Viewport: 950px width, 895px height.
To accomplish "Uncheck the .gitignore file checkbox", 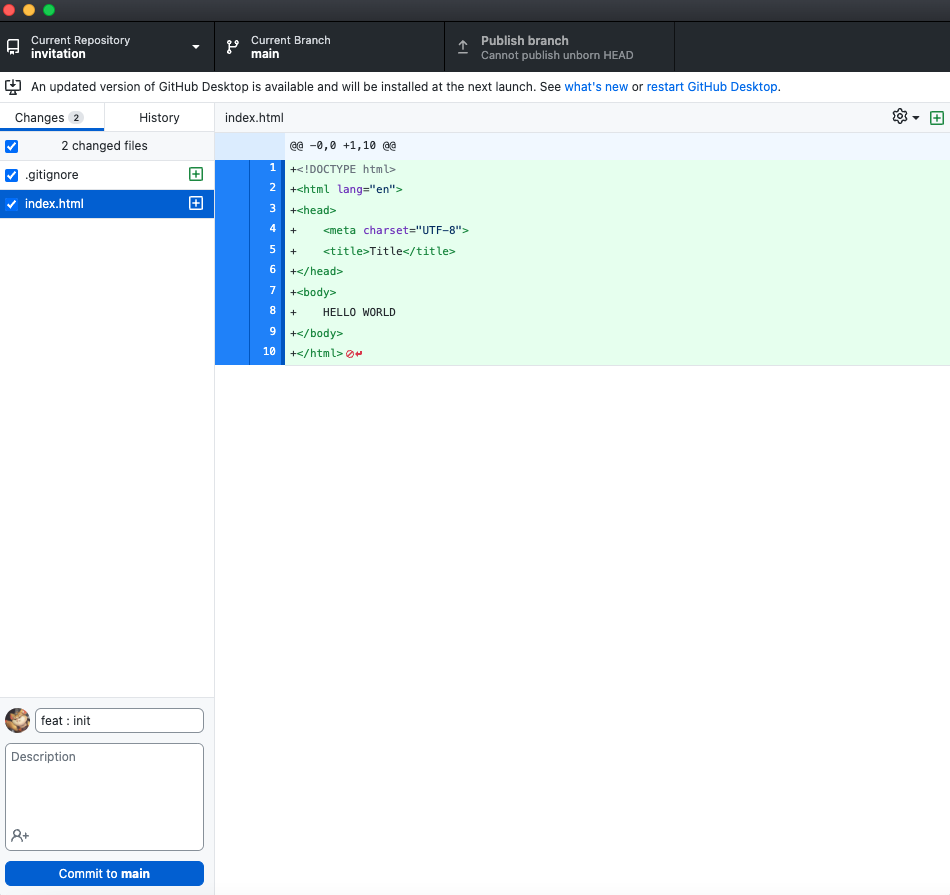I will (x=12, y=175).
